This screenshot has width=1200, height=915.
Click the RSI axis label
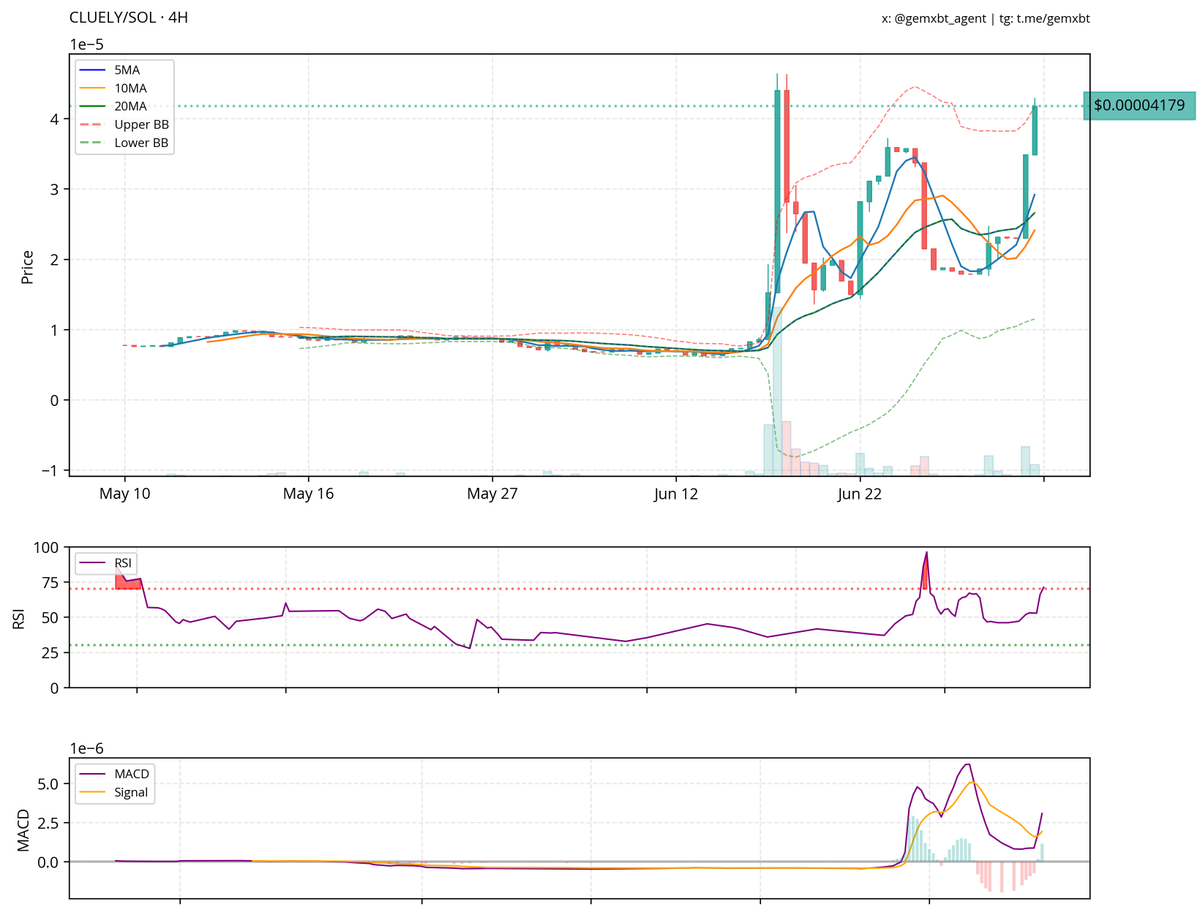click(x=20, y=618)
